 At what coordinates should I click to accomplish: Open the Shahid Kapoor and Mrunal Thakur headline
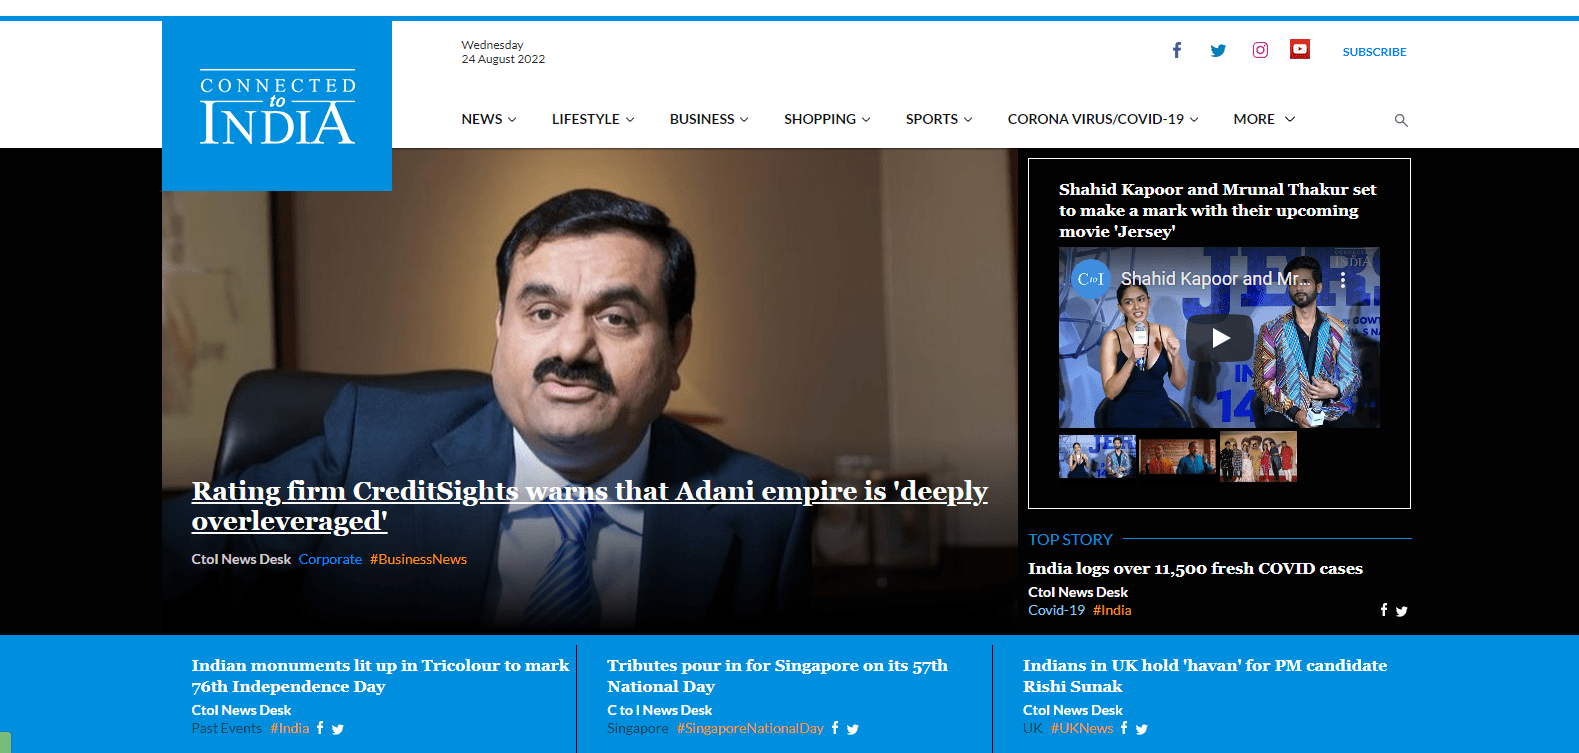(1217, 210)
